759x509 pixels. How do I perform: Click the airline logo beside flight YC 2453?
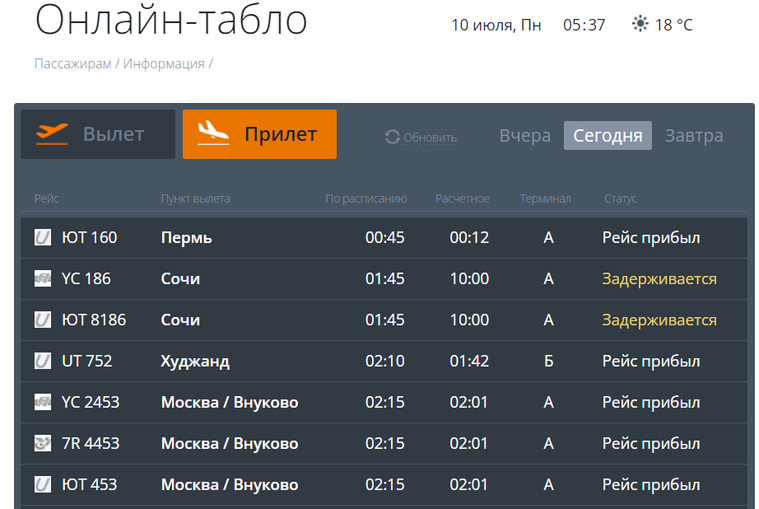tap(43, 402)
